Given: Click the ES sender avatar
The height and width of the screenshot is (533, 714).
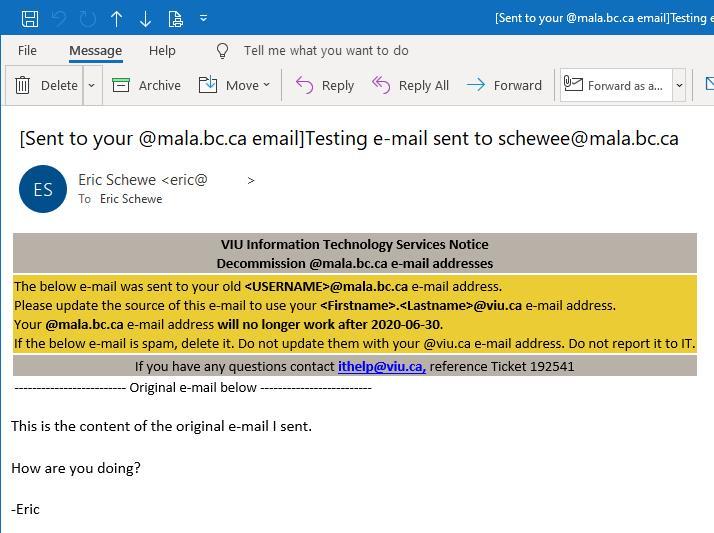Looking at the screenshot, I should pyautogui.click(x=43, y=189).
